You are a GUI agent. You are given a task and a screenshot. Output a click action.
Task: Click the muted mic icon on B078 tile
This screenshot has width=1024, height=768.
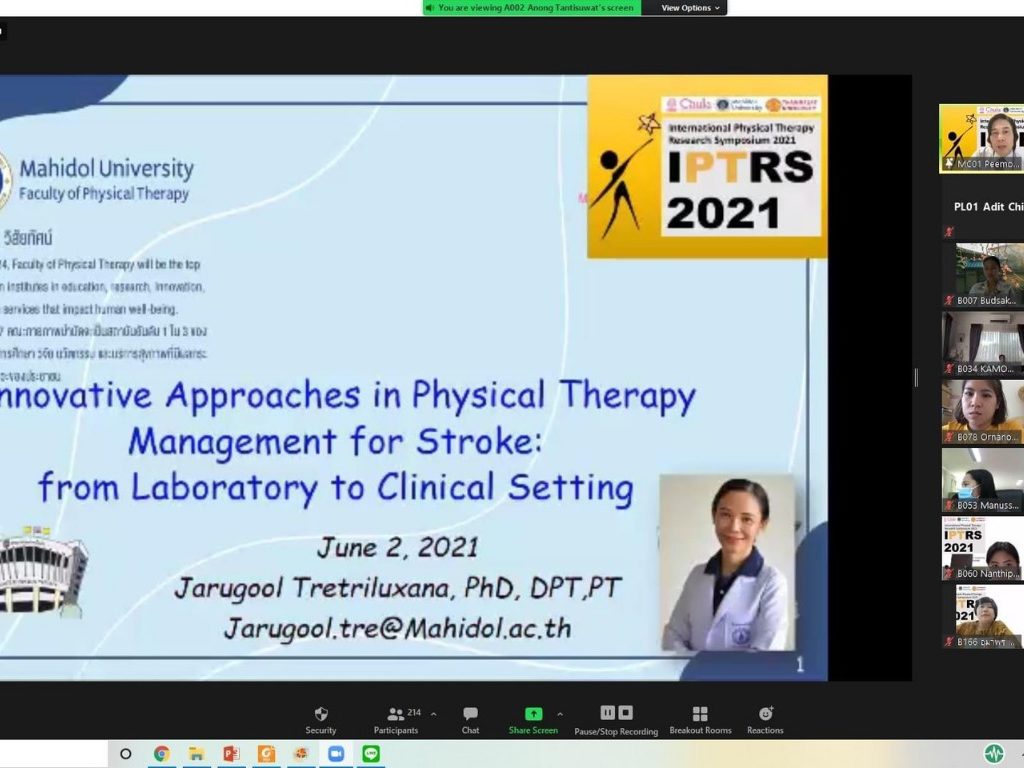pyautogui.click(x=949, y=437)
